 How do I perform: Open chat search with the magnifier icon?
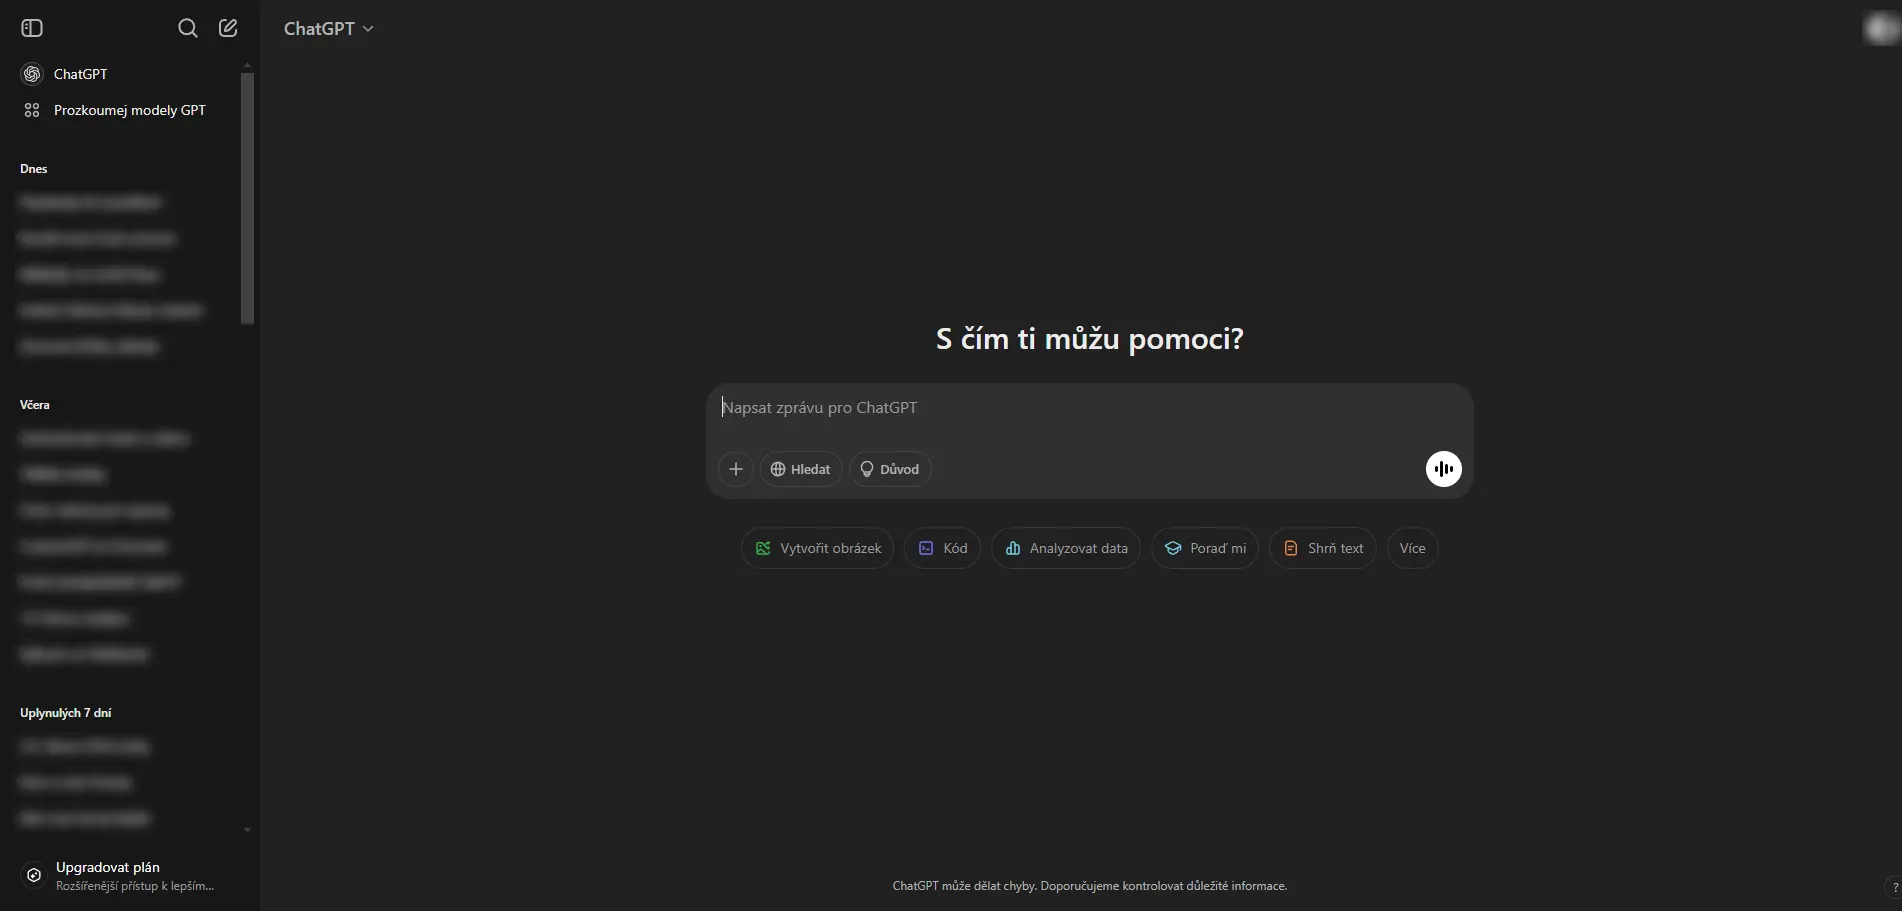(x=187, y=28)
